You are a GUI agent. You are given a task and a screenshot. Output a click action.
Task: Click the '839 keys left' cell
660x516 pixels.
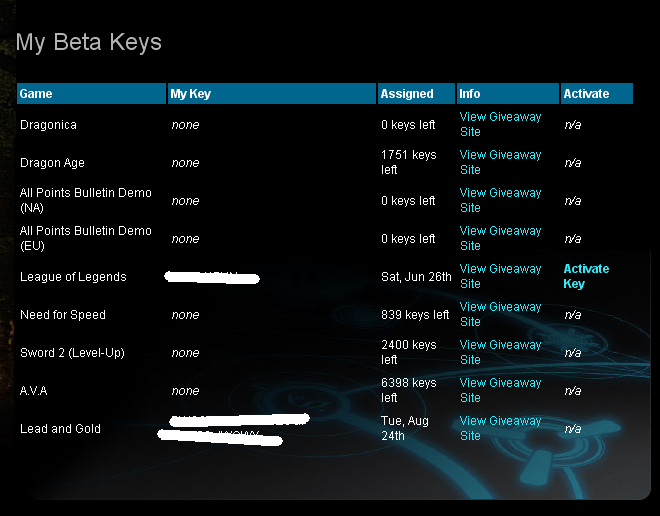click(x=415, y=315)
